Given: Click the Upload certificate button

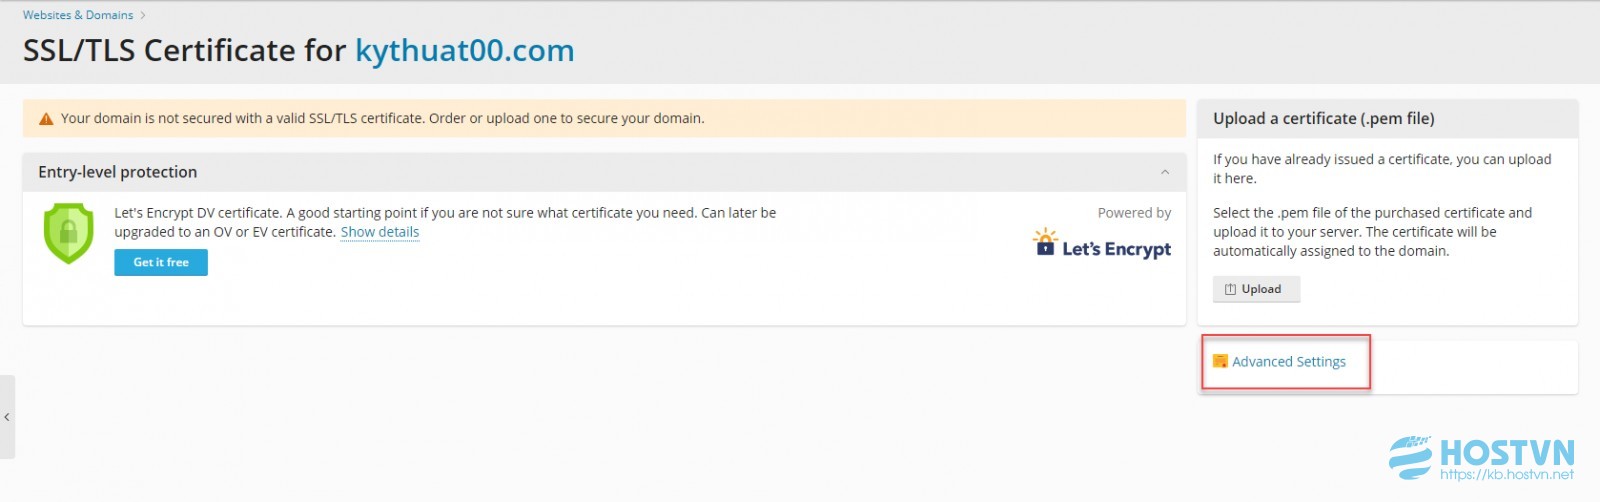Looking at the screenshot, I should coord(1256,289).
